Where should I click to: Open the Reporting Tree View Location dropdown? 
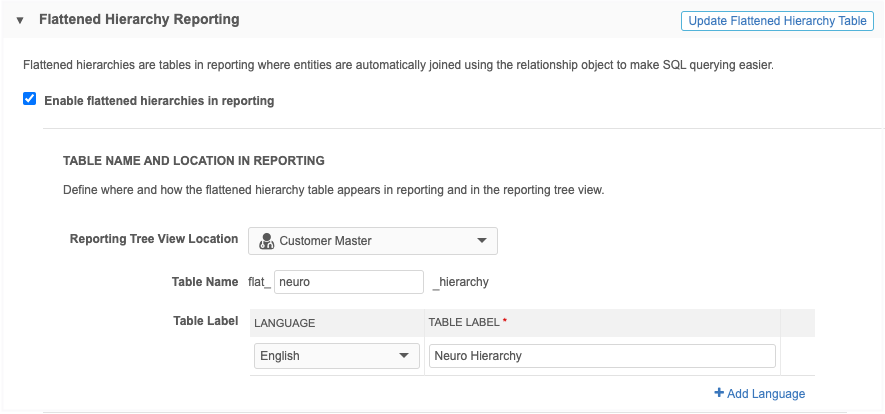point(372,241)
